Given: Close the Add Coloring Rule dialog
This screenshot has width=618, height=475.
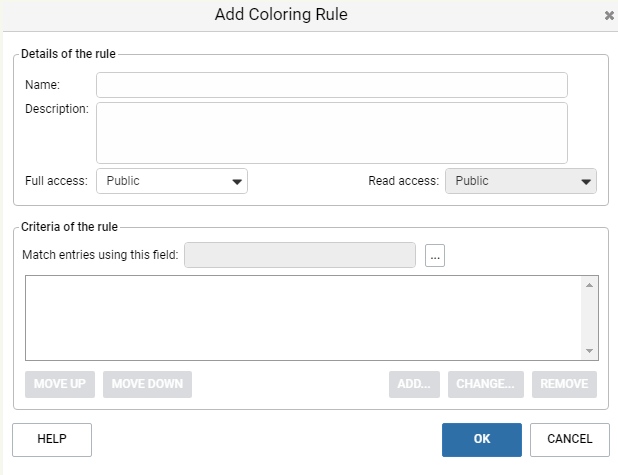Looking at the screenshot, I should click(609, 15).
